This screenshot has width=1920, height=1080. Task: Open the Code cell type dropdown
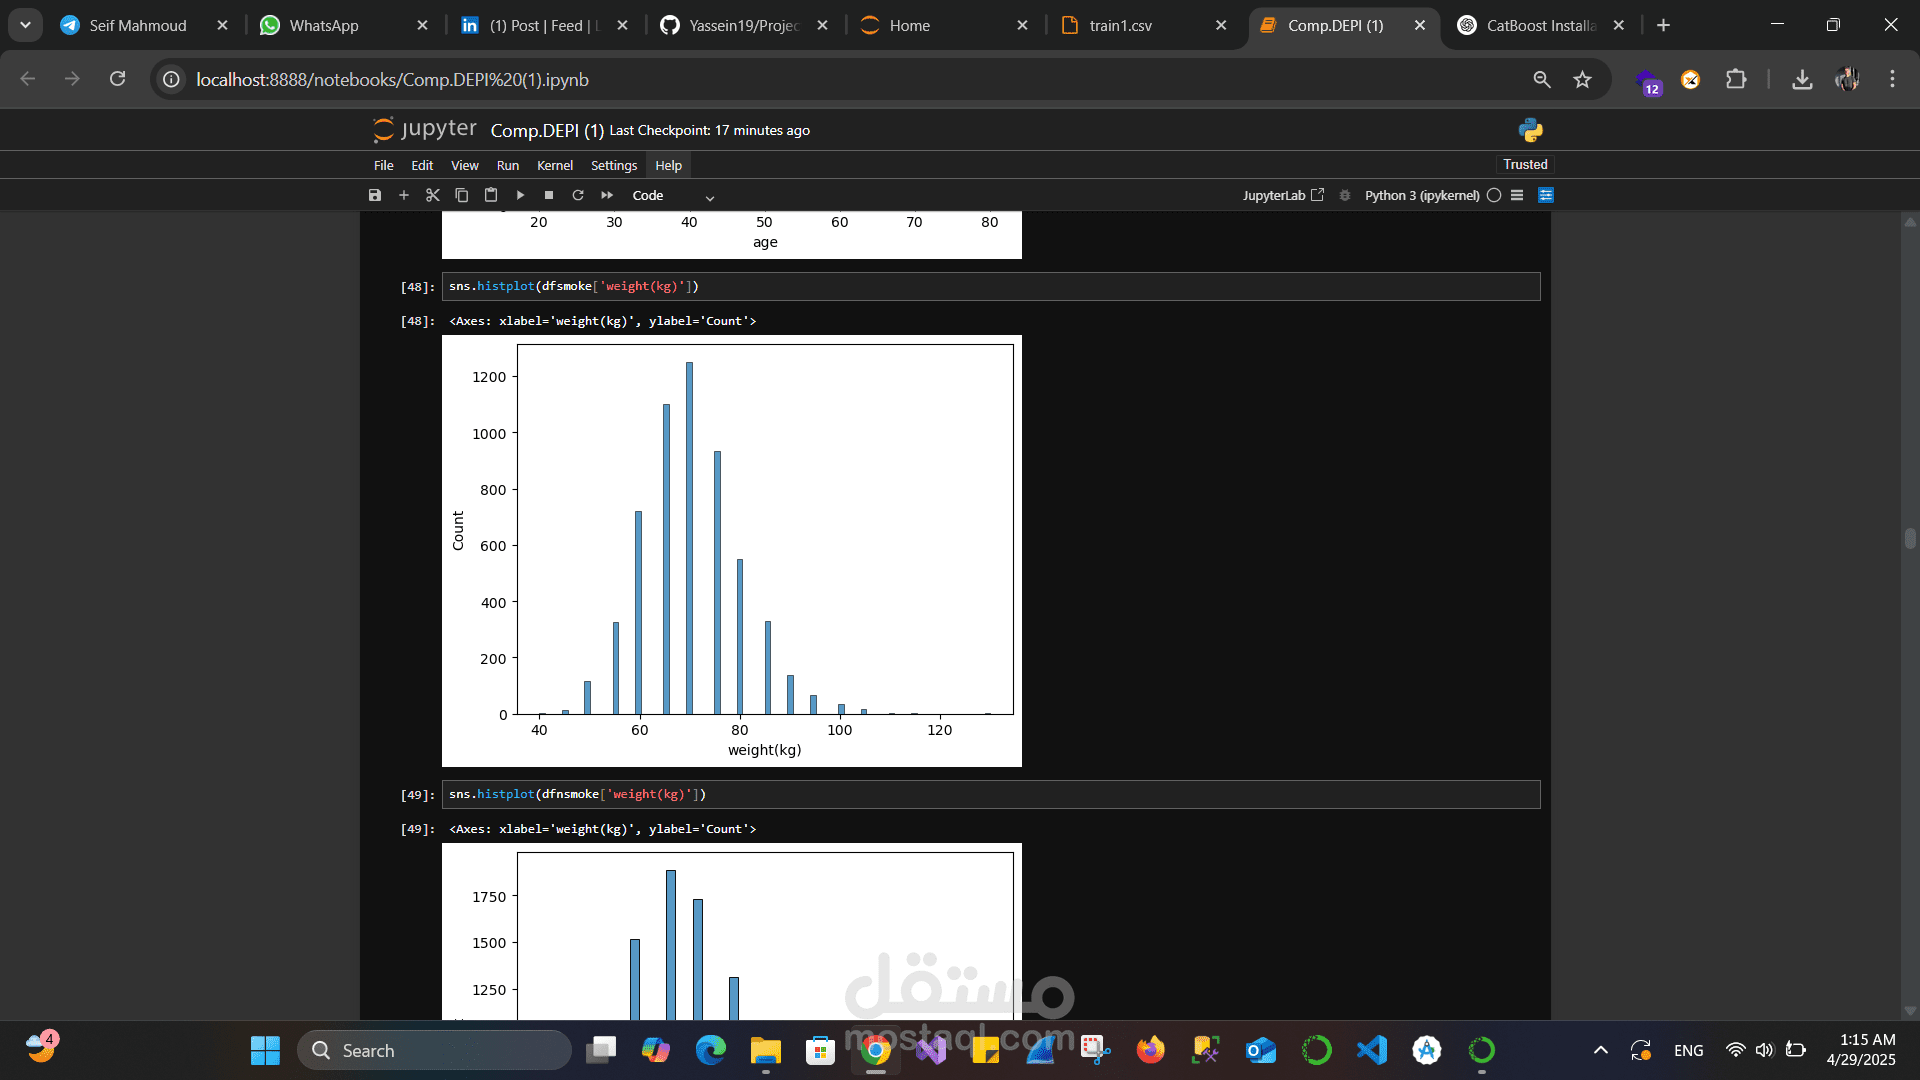(673, 196)
